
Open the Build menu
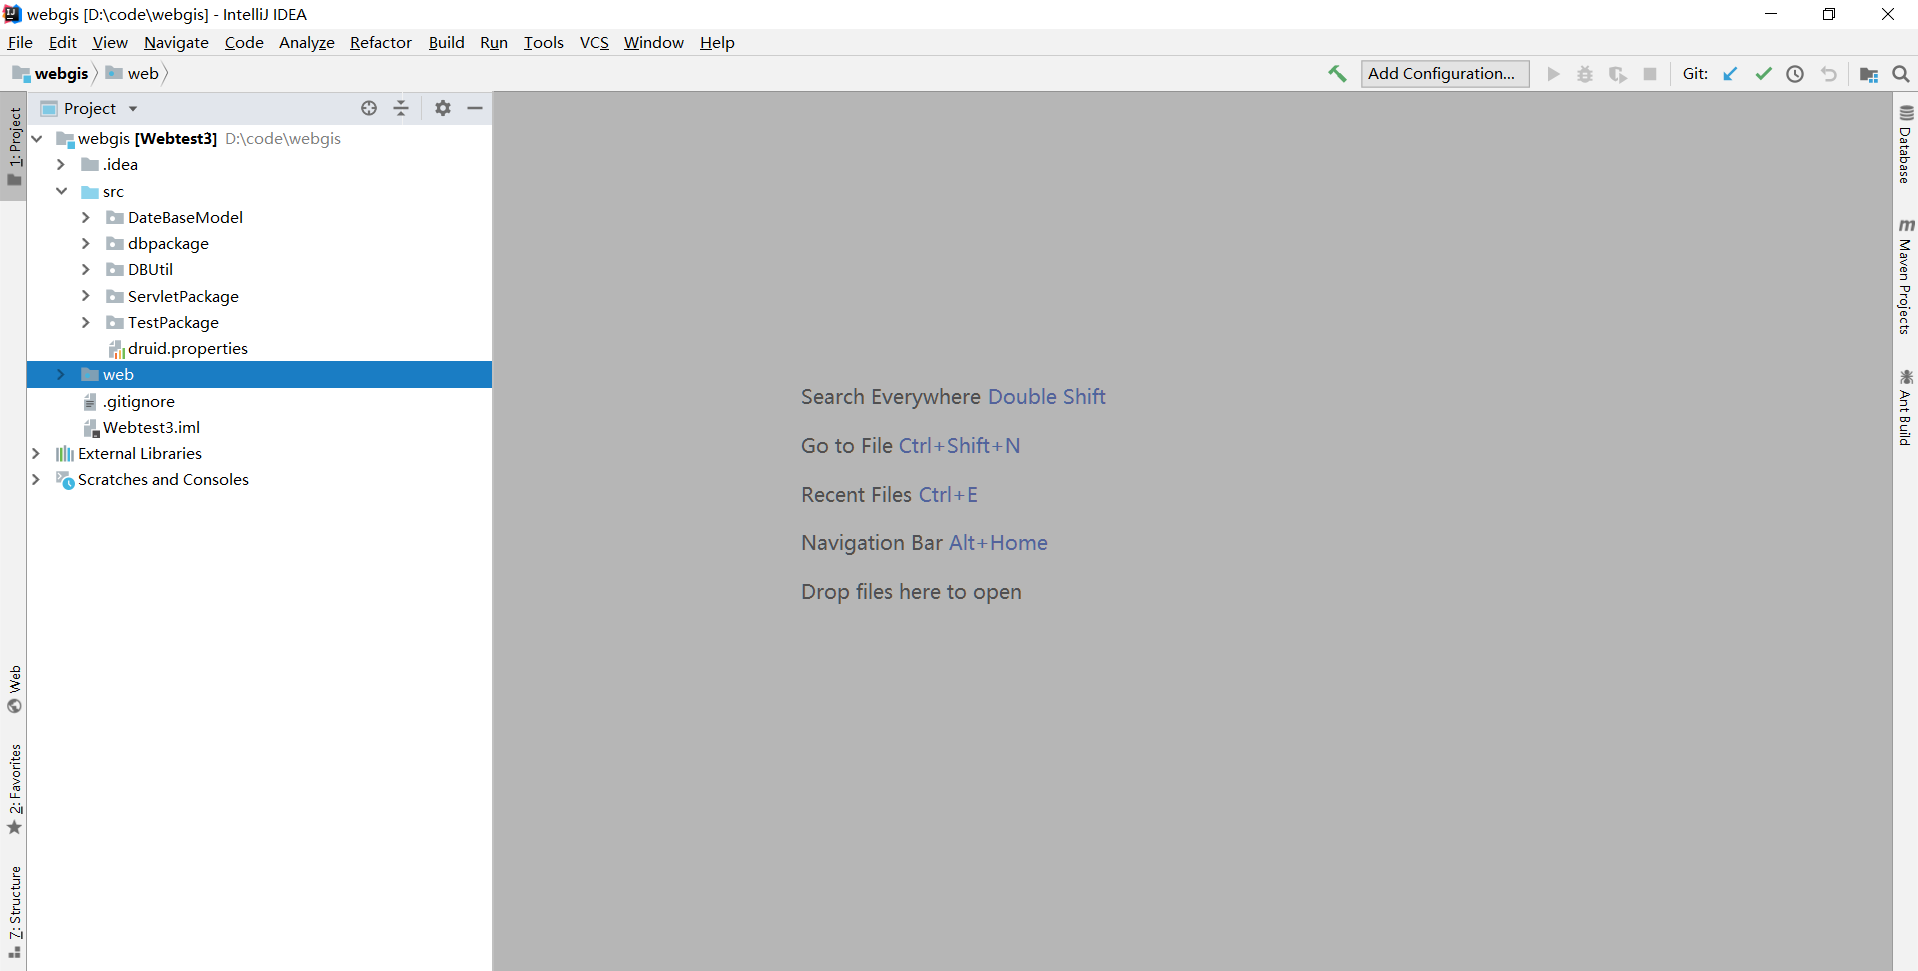pos(446,43)
